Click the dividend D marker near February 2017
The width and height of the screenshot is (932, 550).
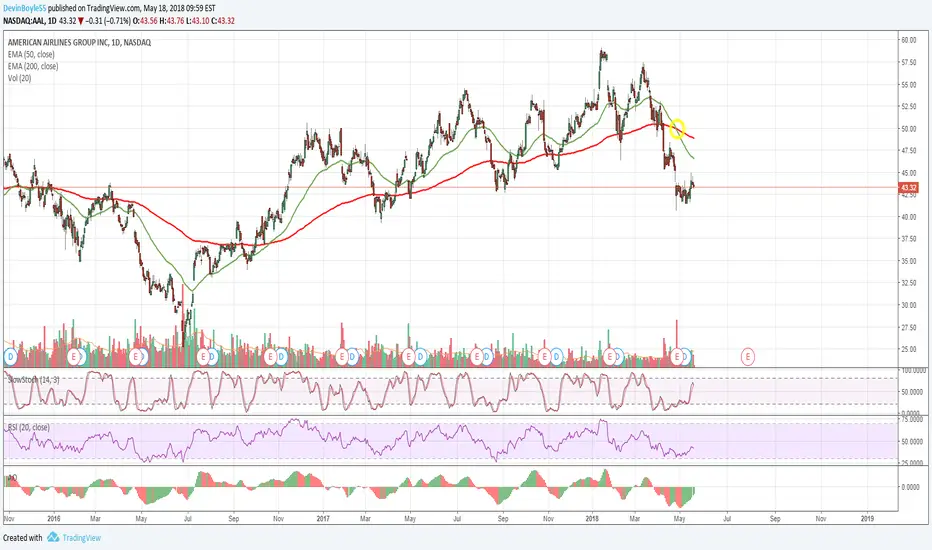coord(352,357)
